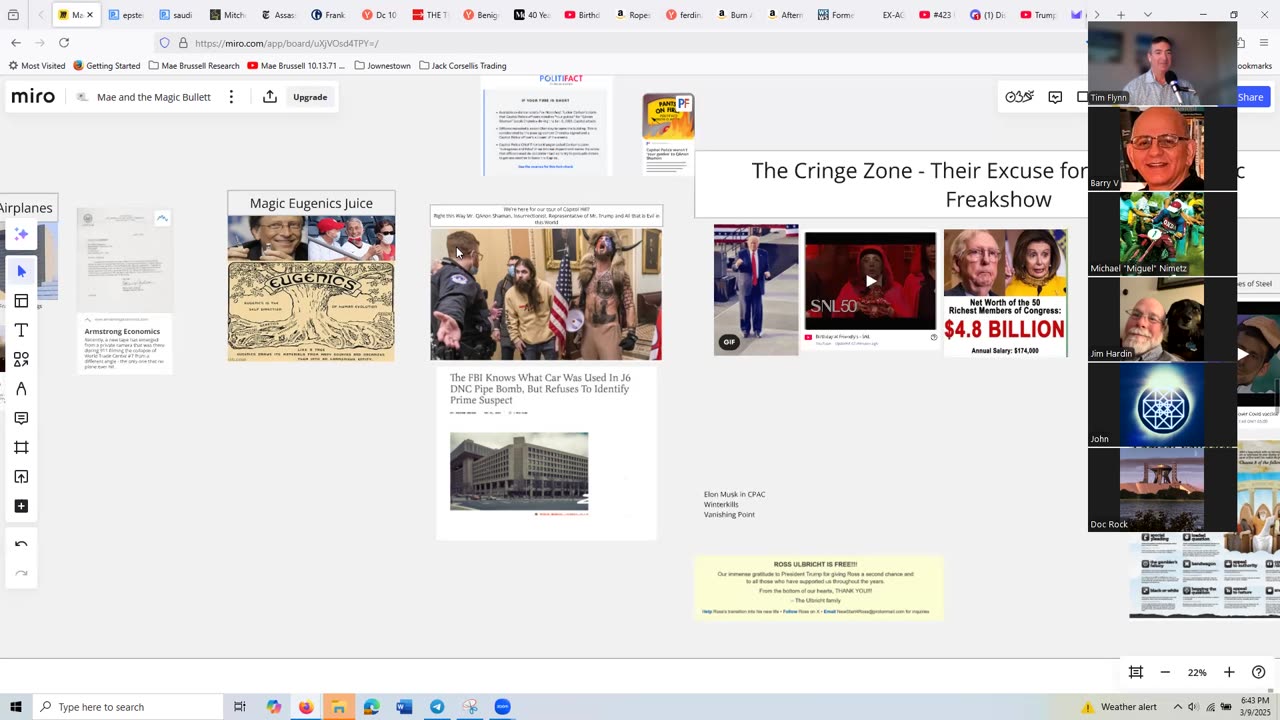Zoom in on the board

click(1229, 672)
